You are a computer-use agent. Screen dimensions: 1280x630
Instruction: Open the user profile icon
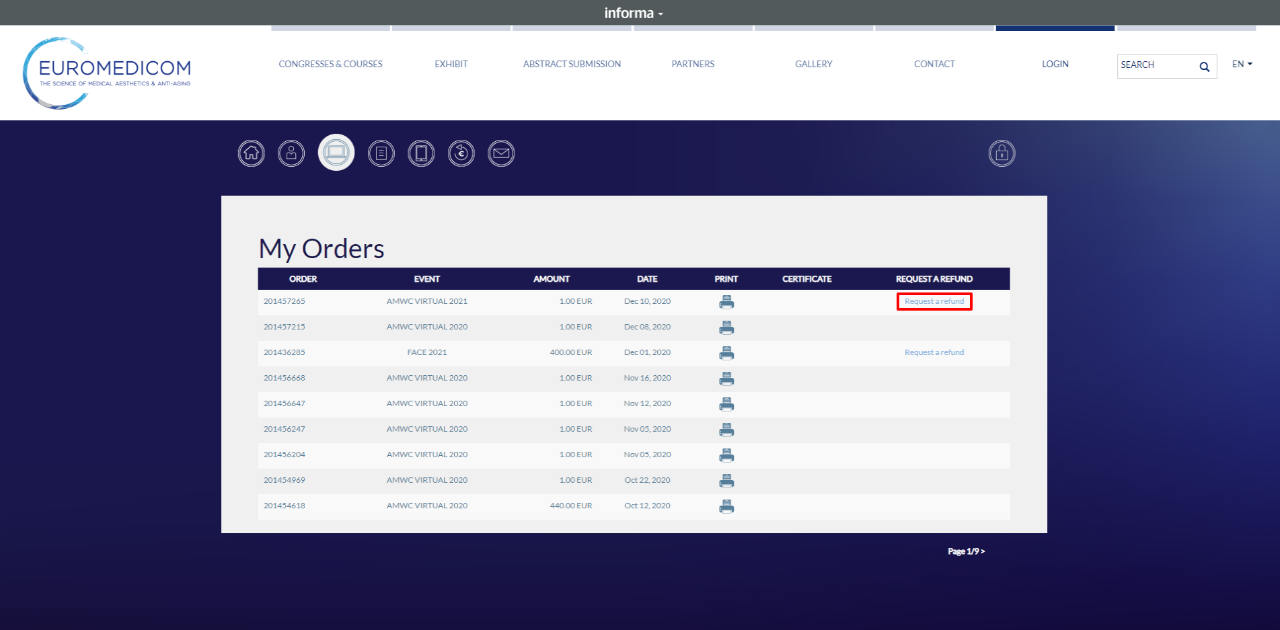(291, 153)
